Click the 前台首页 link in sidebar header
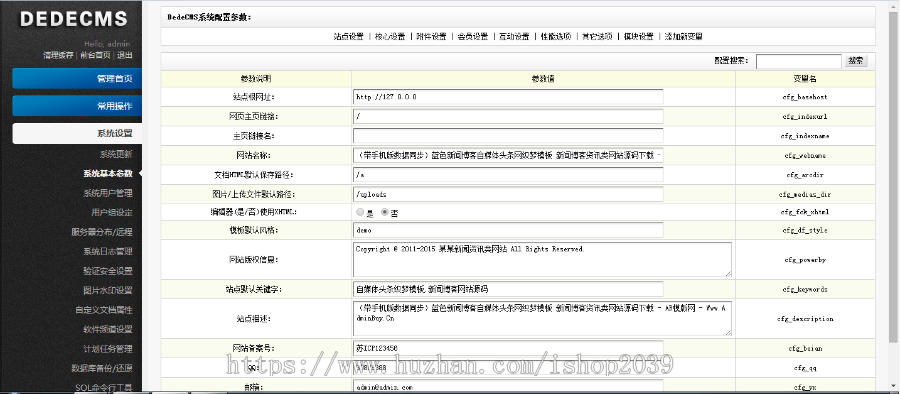Screen dimensions: 900x394 pyautogui.click(x=95, y=55)
